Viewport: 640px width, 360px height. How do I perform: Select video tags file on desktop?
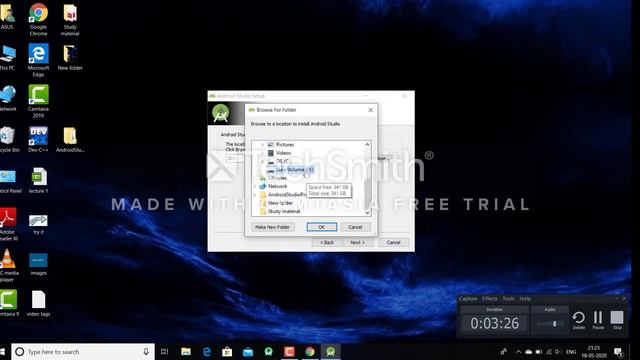point(38,303)
